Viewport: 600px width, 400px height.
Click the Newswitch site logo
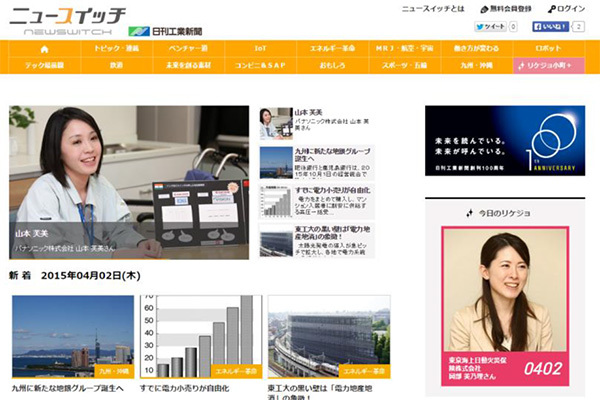[x=67, y=21]
